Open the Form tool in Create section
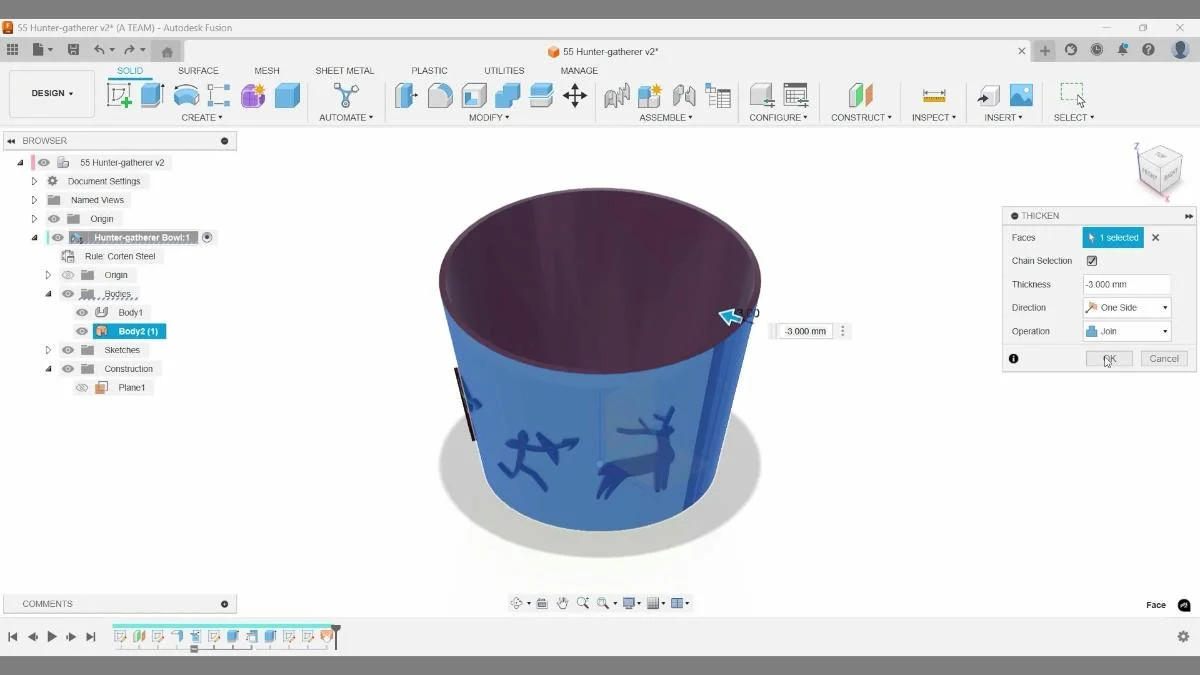1200x675 pixels. [x=252, y=95]
